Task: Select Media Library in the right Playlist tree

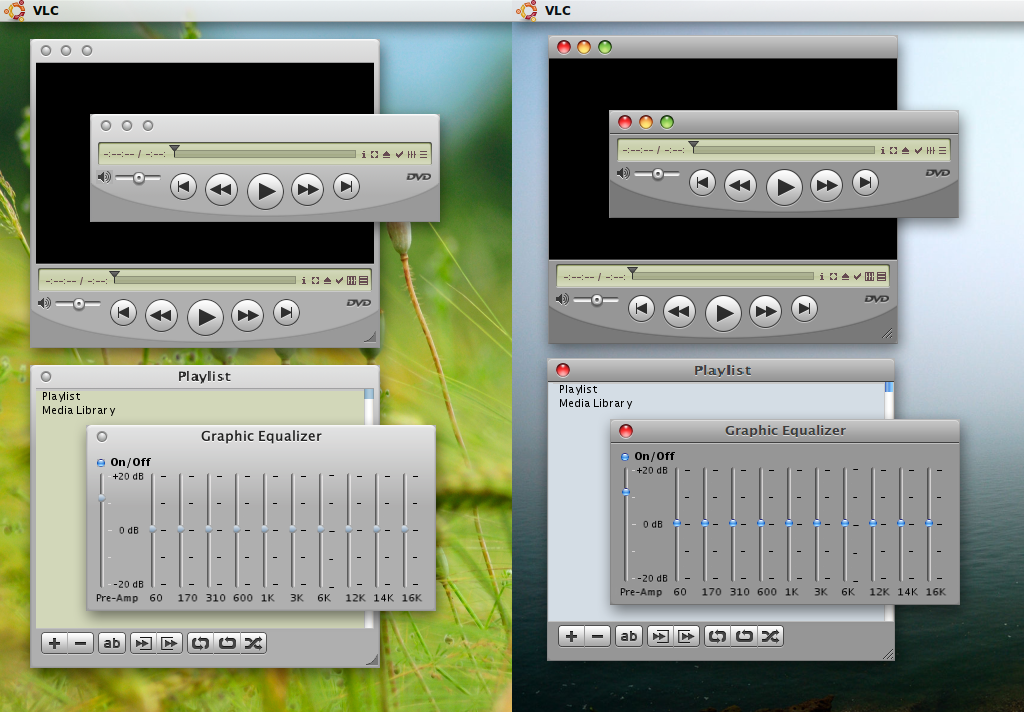Action: coord(595,404)
